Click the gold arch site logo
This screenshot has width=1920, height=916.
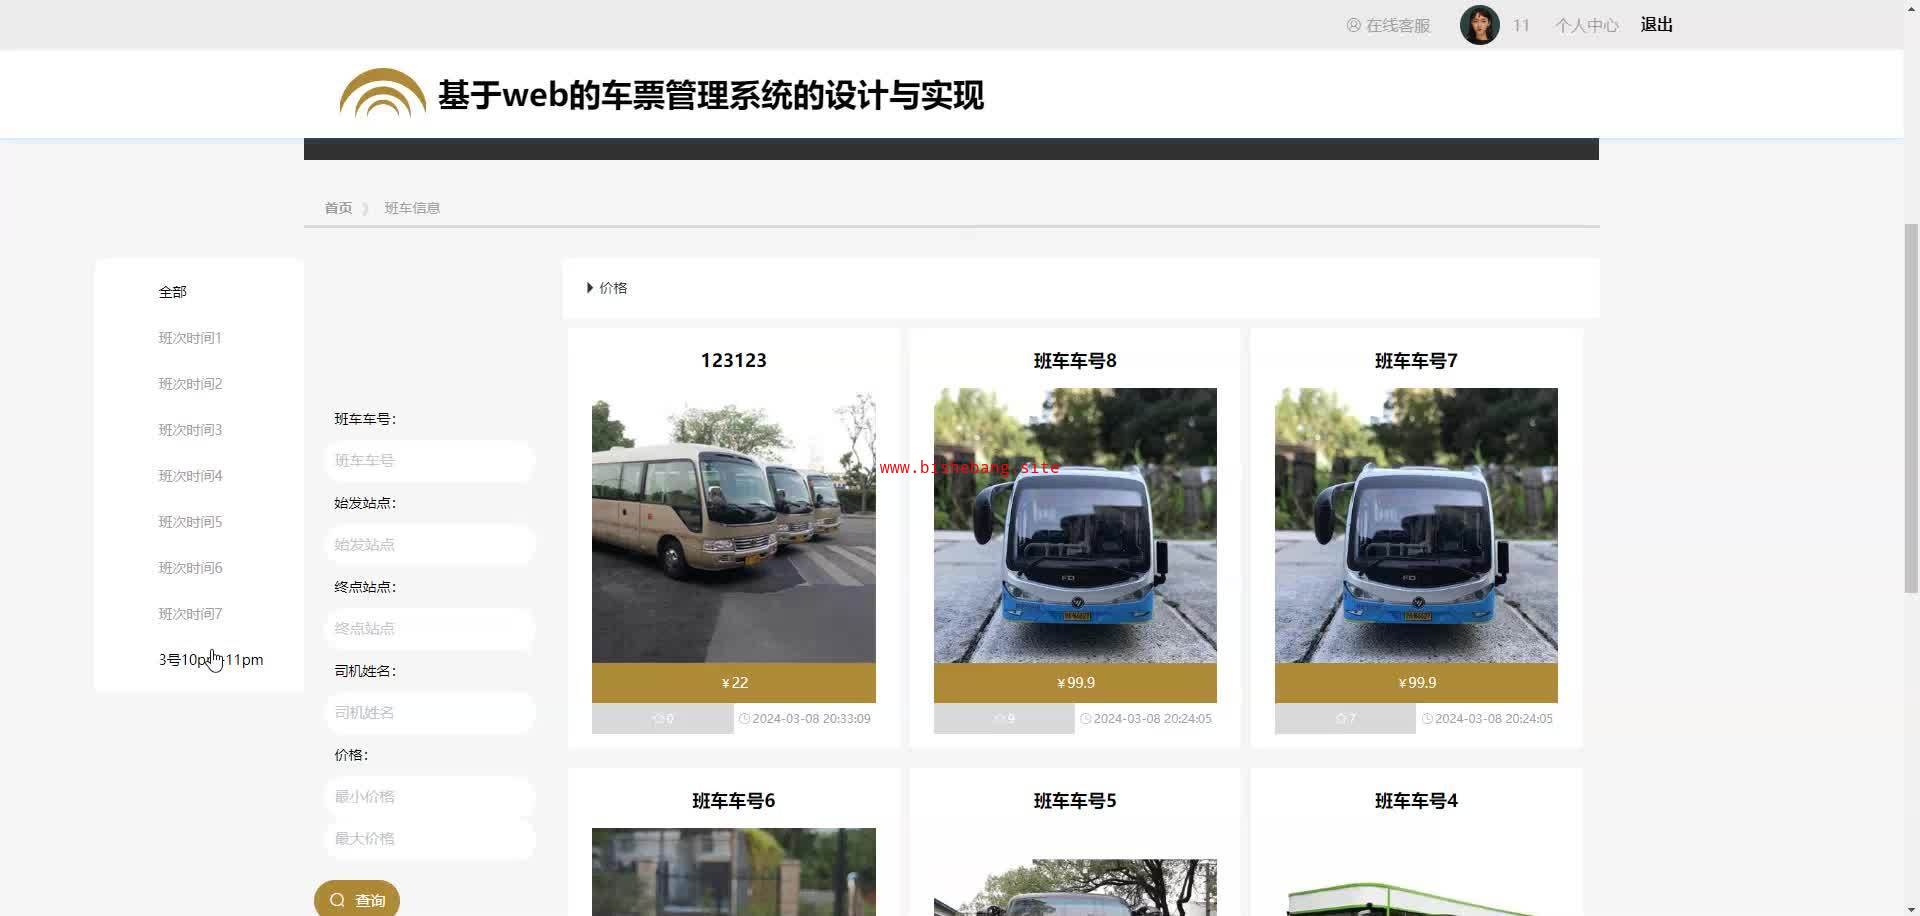pos(383,93)
